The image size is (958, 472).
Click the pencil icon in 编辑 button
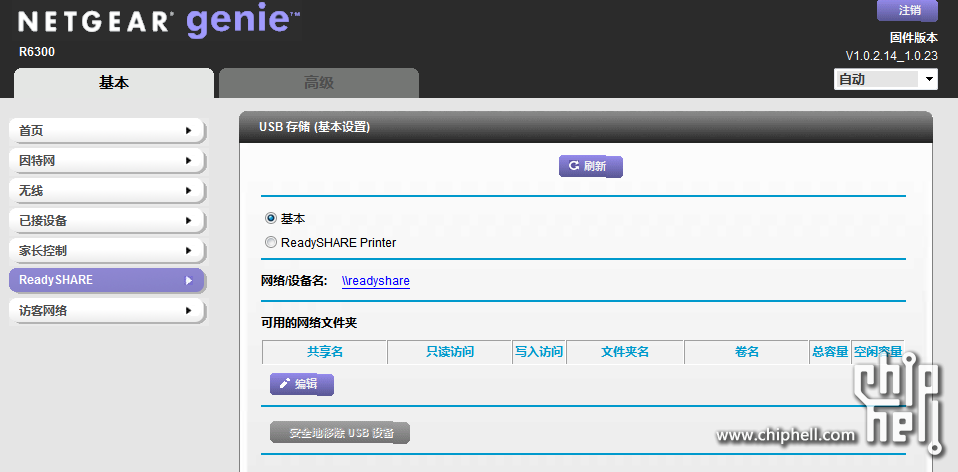pos(284,384)
